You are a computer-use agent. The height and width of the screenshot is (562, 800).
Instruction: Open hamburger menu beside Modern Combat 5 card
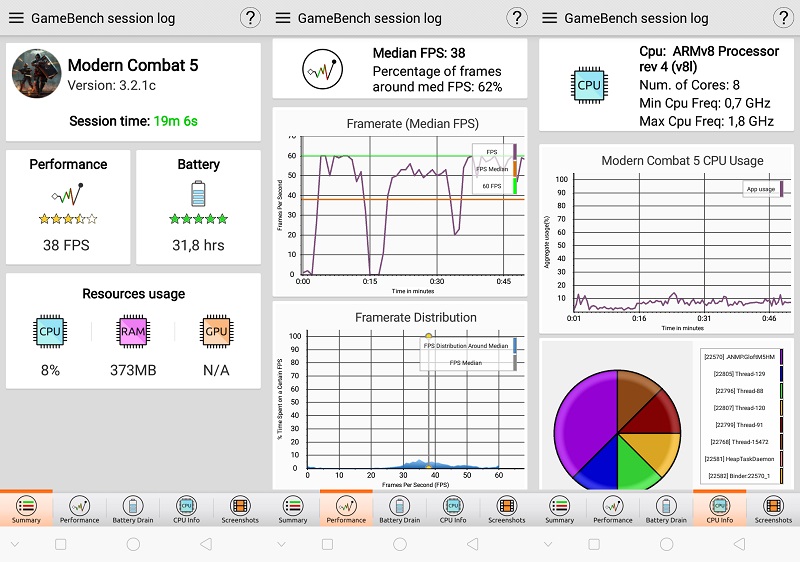tap(16, 18)
